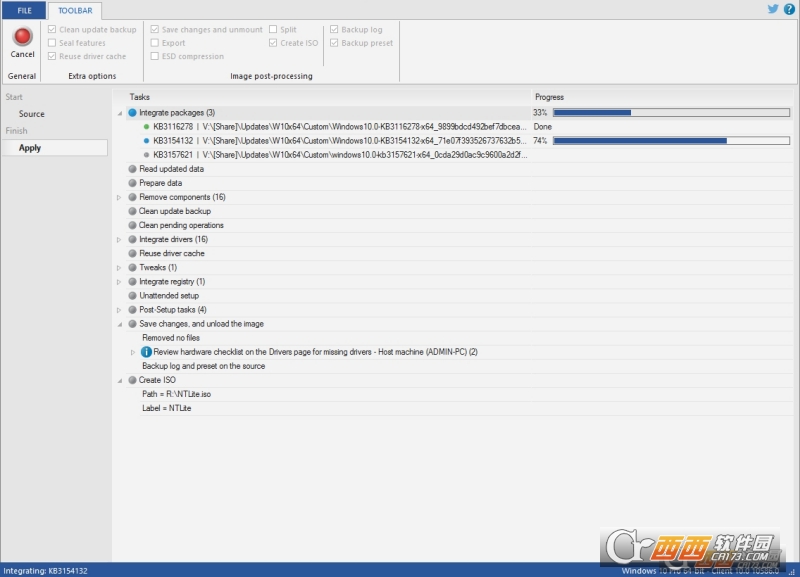This screenshot has height=577, width=800.
Task: Switch to the FILE tab
Action: point(24,10)
